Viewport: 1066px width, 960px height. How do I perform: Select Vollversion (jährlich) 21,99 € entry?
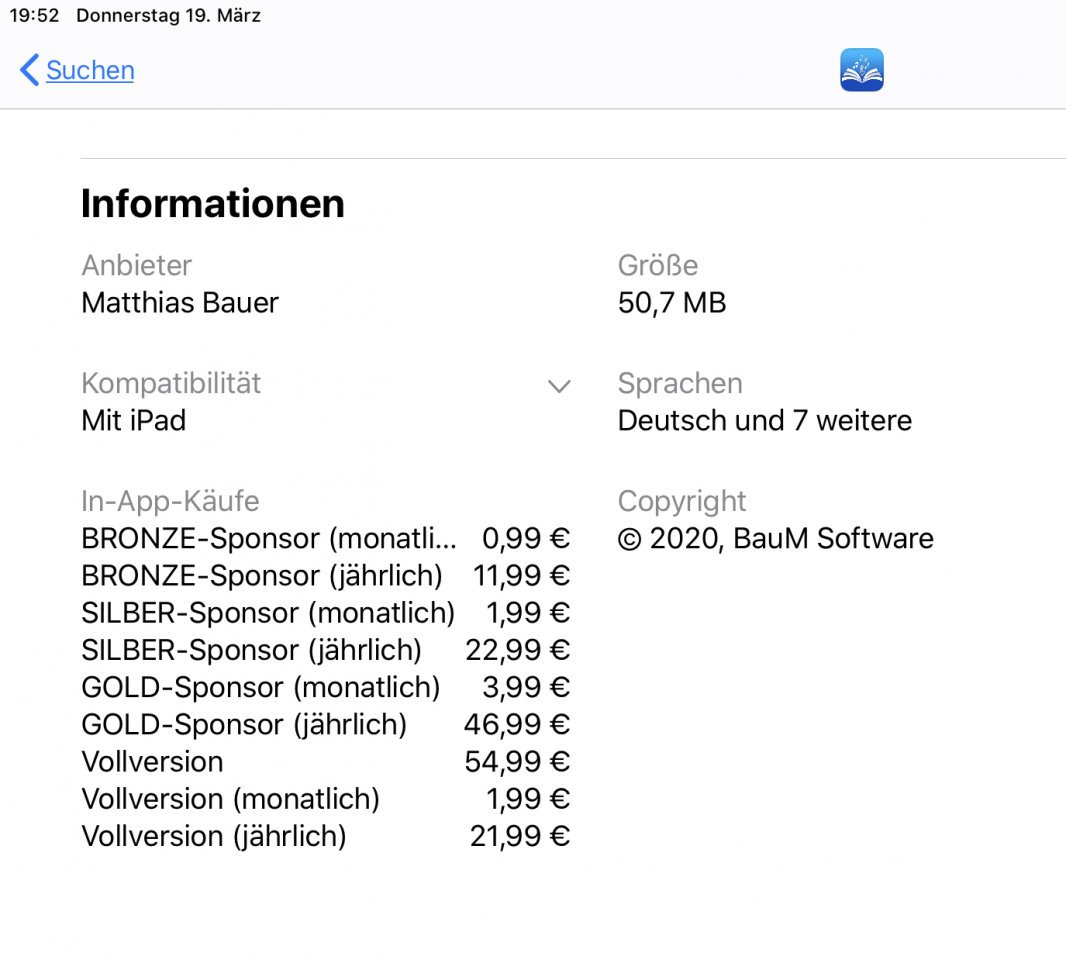(x=326, y=836)
